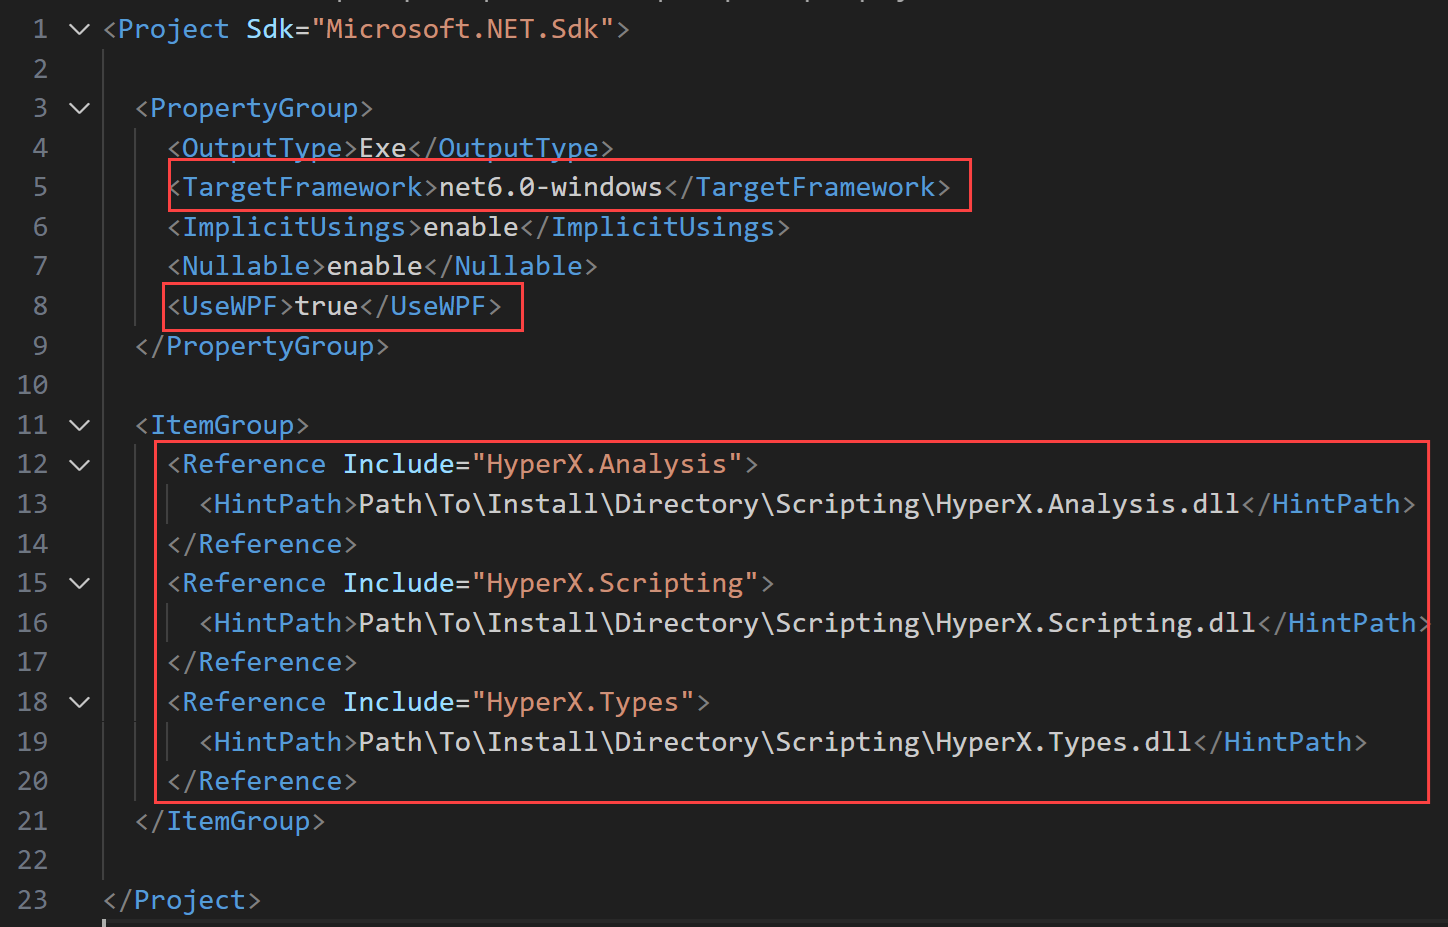The image size is (1448, 927).
Task: Select line number 23 in gutter
Action: (x=32, y=900)
